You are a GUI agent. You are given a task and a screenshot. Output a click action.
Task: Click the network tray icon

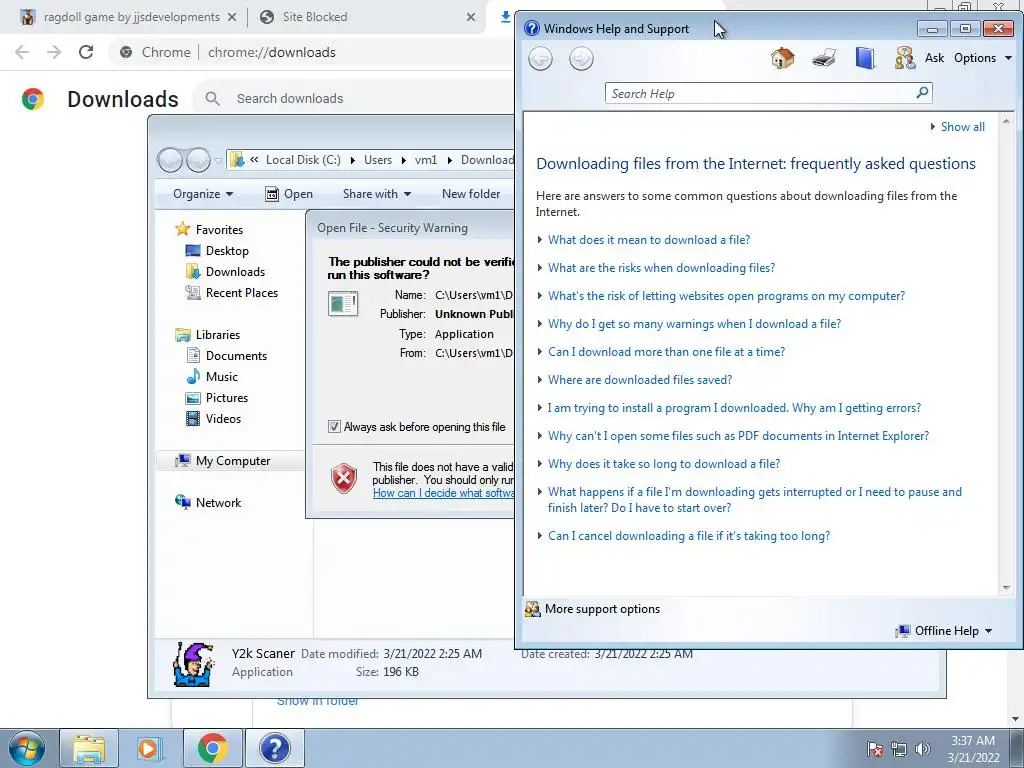point(899,749)
